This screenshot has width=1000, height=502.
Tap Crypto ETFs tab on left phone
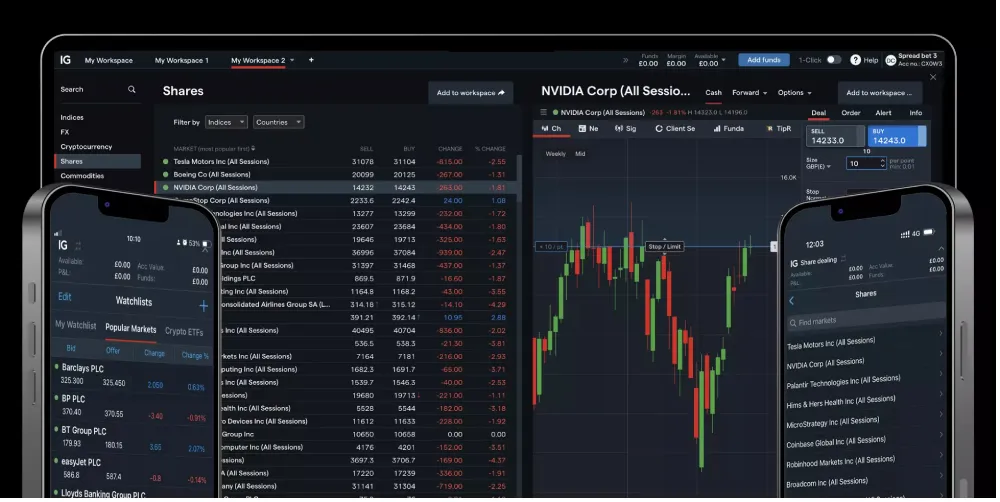184,332
